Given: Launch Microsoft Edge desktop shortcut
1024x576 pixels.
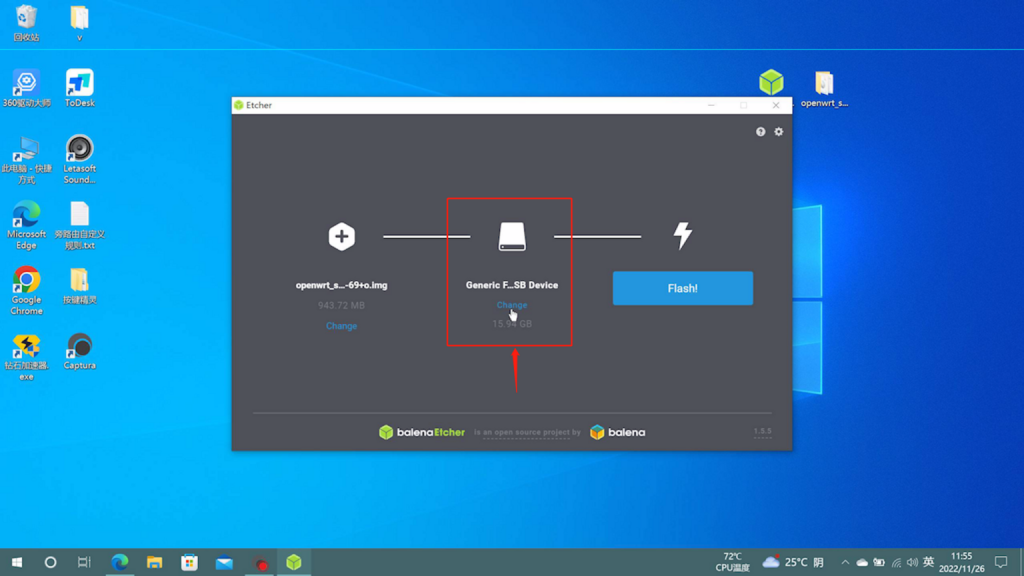Looking at the screenshot, I should [26, 226].
